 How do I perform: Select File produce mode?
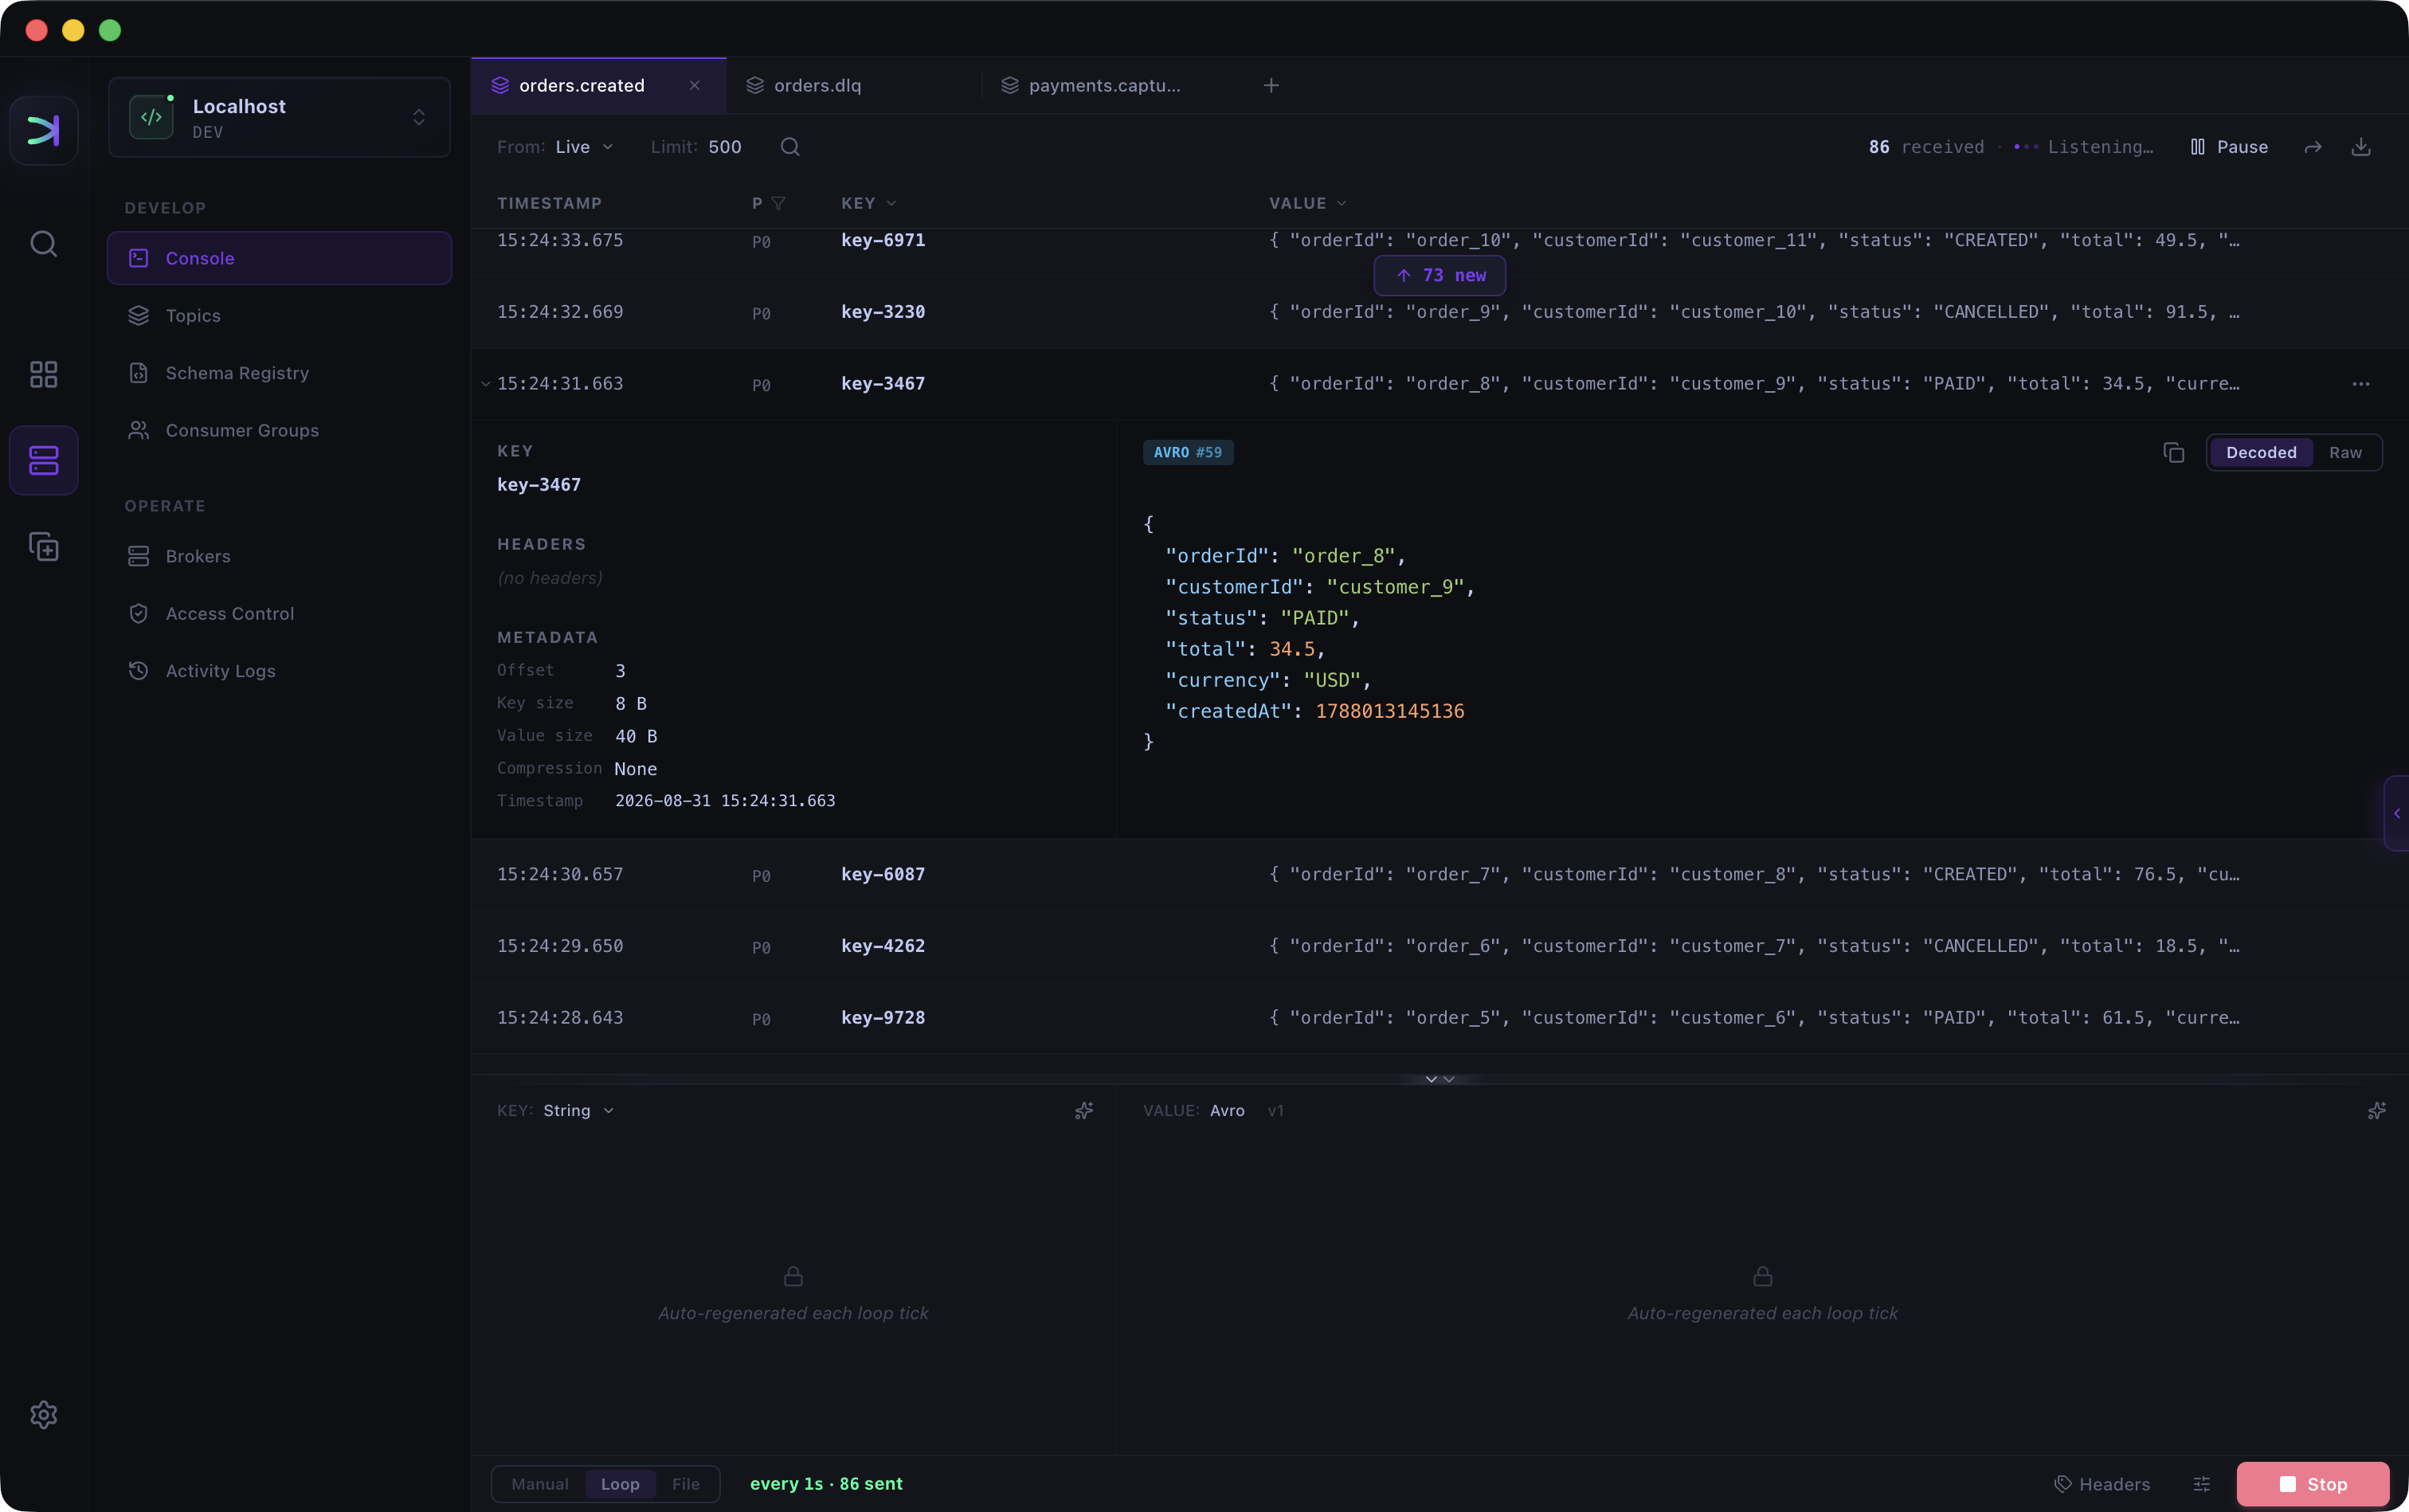pos(686,1484)
